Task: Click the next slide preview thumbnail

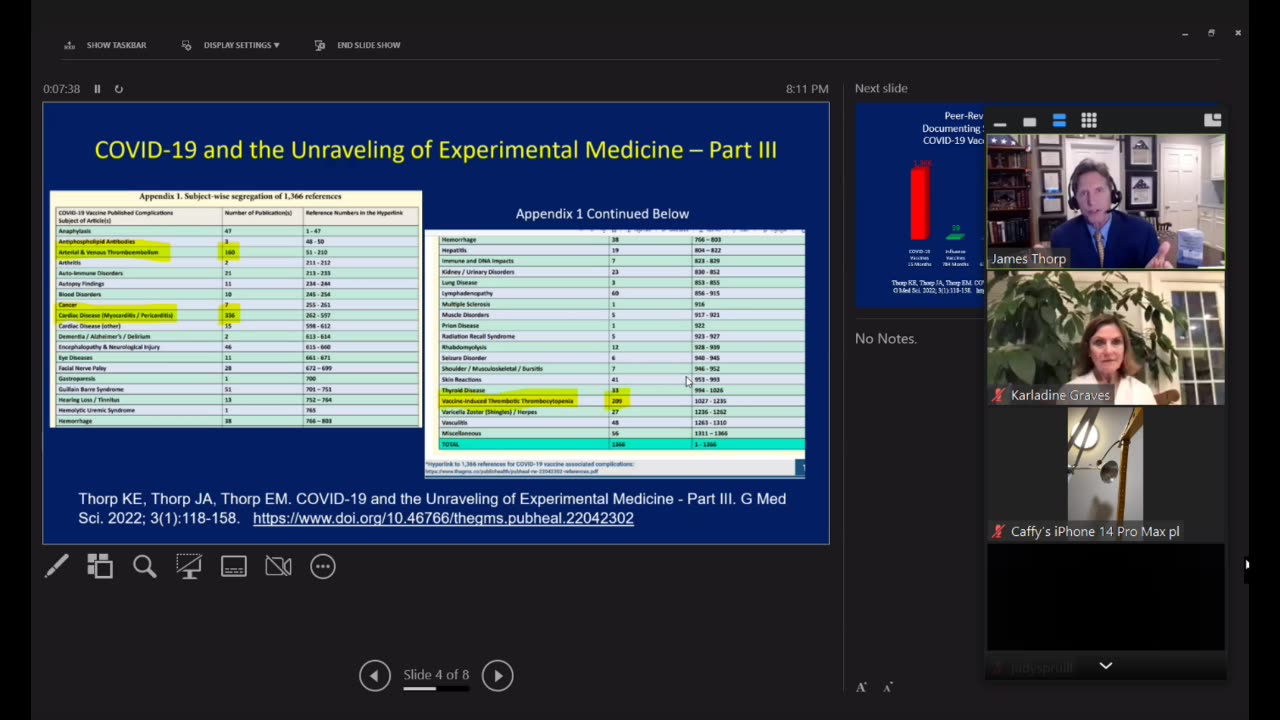Action: coord(919,205)
